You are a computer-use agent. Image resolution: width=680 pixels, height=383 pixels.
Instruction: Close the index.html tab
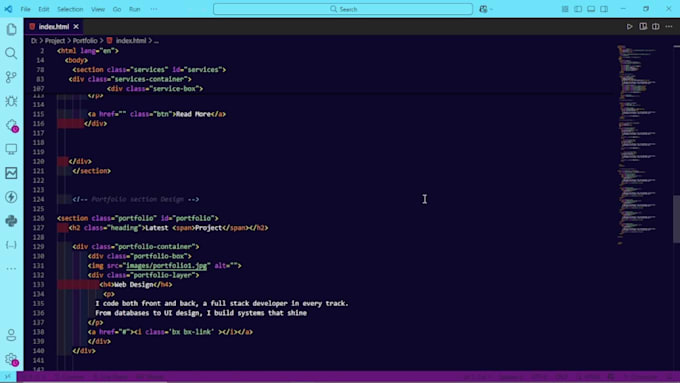76,26
